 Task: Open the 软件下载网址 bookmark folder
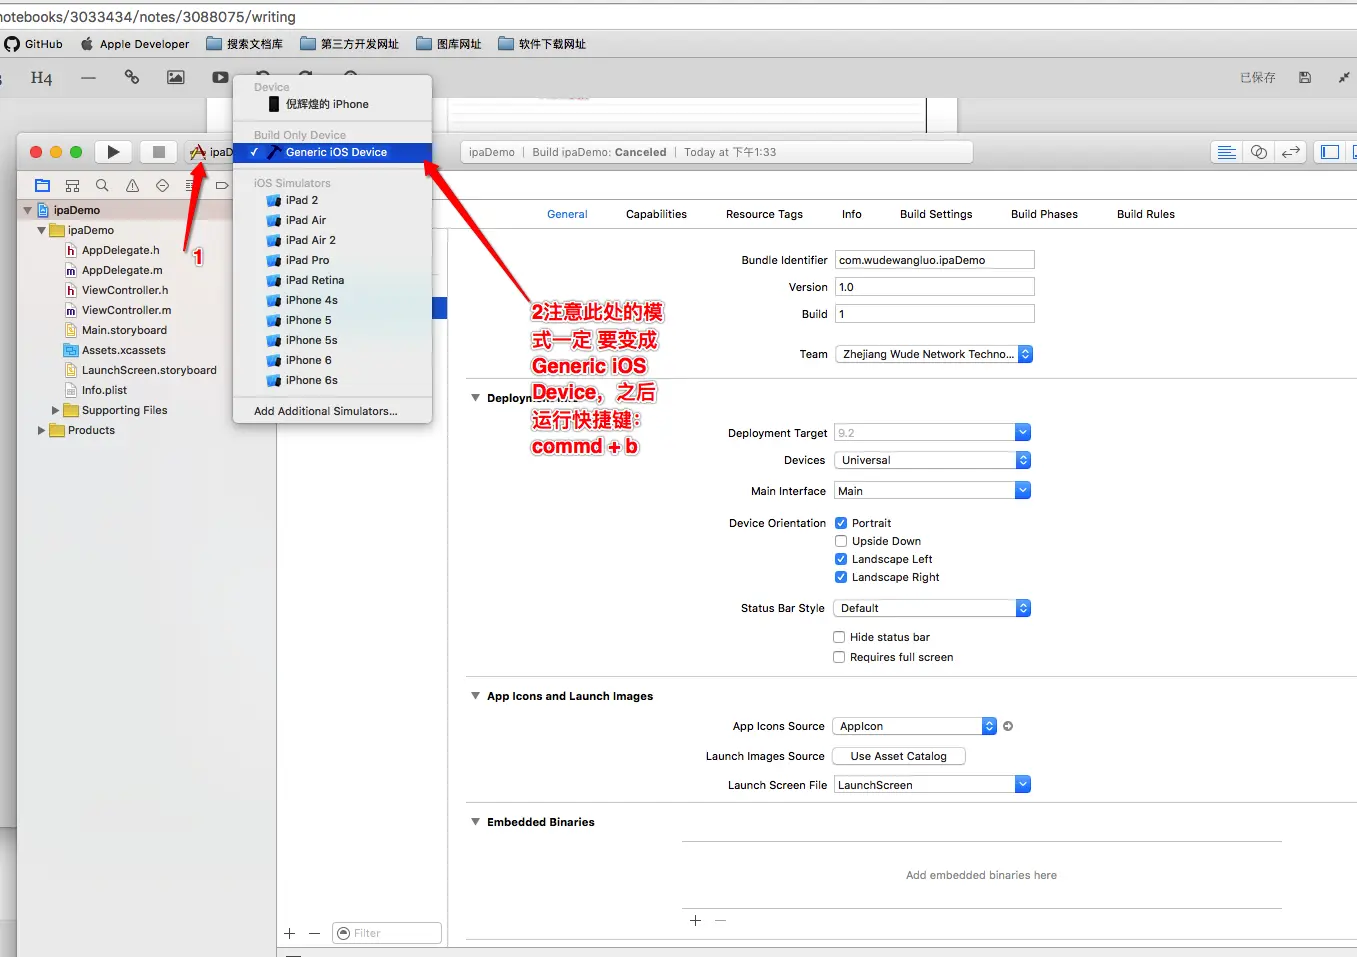click(x=542, y=44)
